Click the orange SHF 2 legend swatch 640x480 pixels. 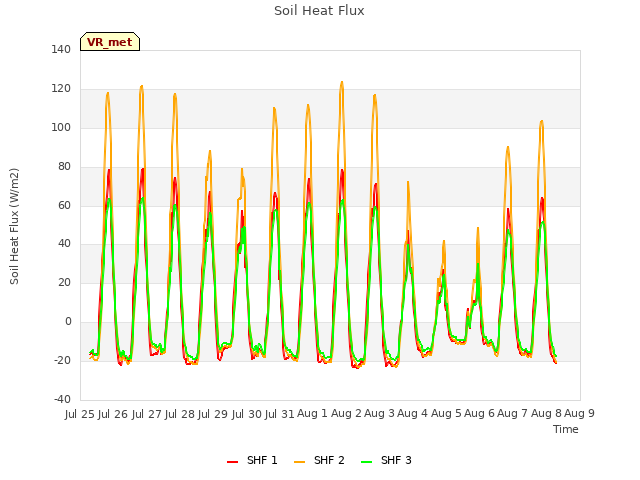(x=300, y=461)
